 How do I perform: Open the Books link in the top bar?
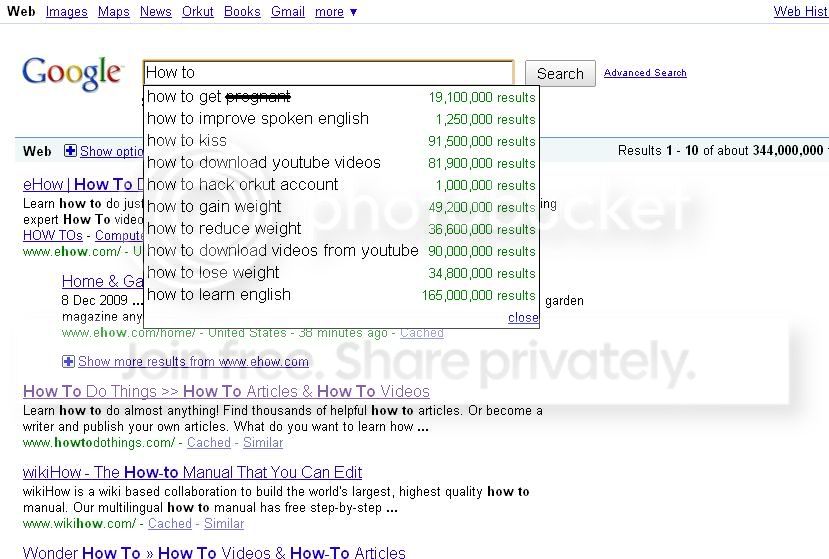point(242,11)
